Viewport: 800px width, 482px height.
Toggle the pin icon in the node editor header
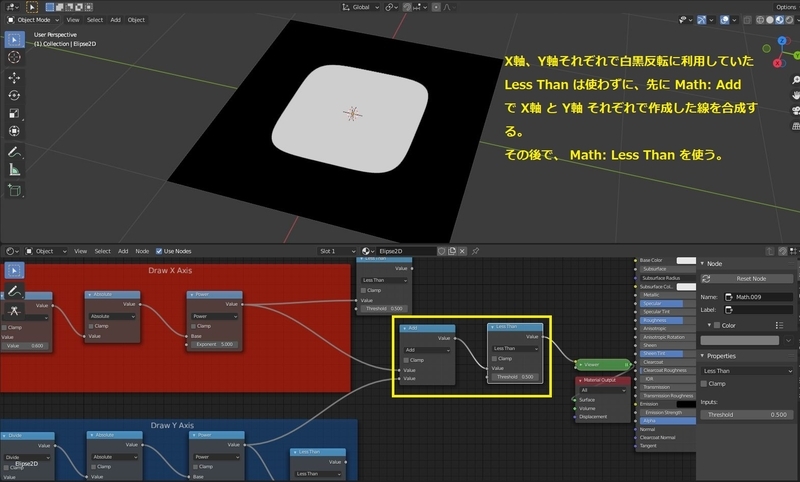[x=476, y=251]
